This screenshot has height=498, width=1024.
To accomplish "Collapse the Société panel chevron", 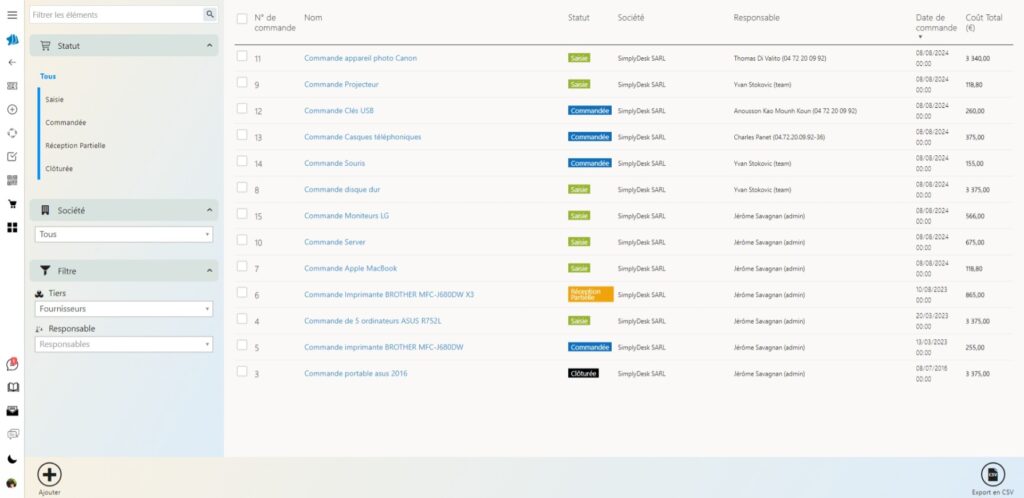I will coord(209,210).
